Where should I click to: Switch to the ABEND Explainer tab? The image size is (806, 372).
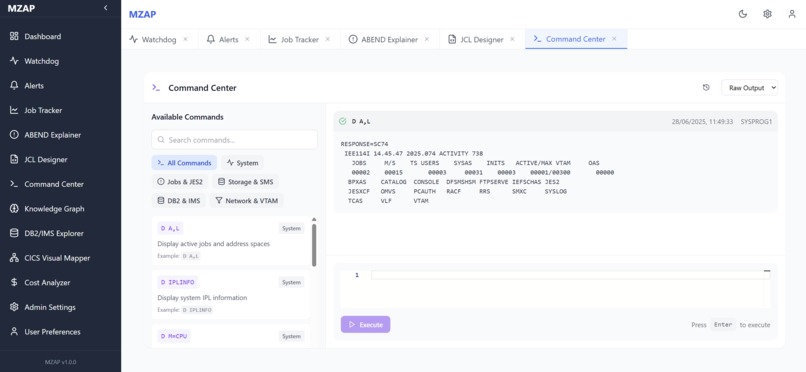(x=389, y=40)
